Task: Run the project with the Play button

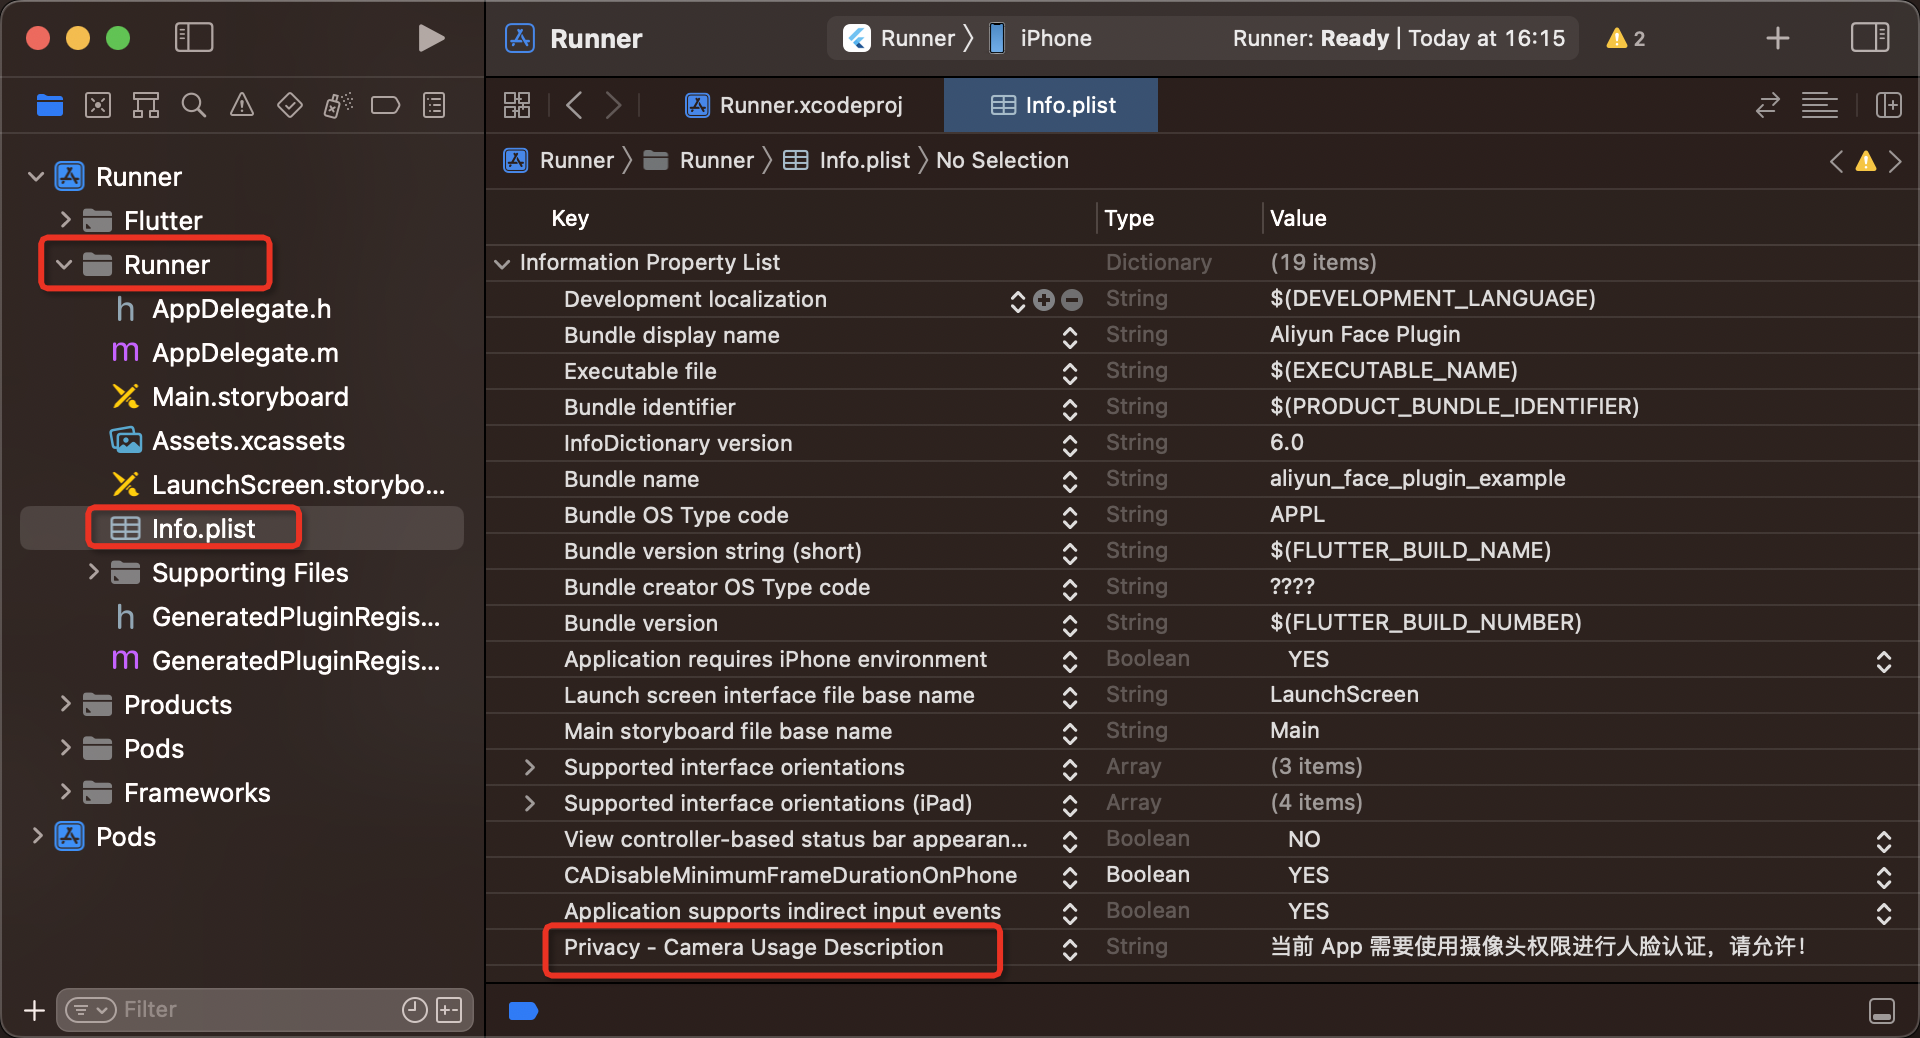Action: point(432,38)
